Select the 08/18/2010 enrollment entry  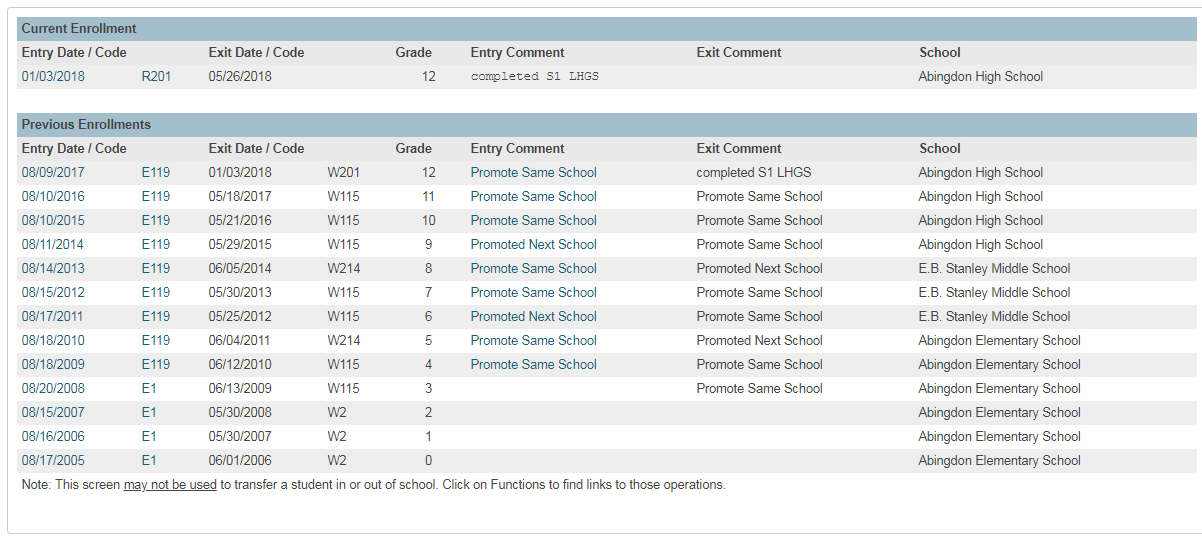[53, 340]
